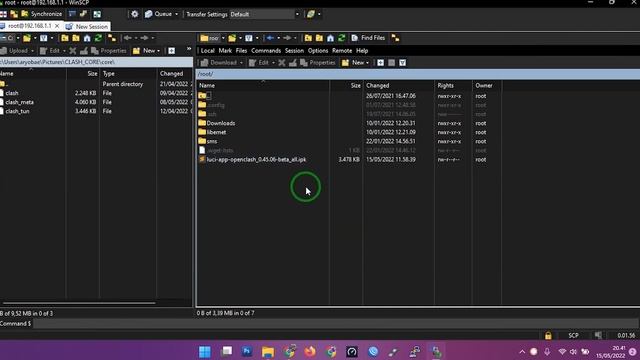Click the local panel Back arrow

pos(127,38)
